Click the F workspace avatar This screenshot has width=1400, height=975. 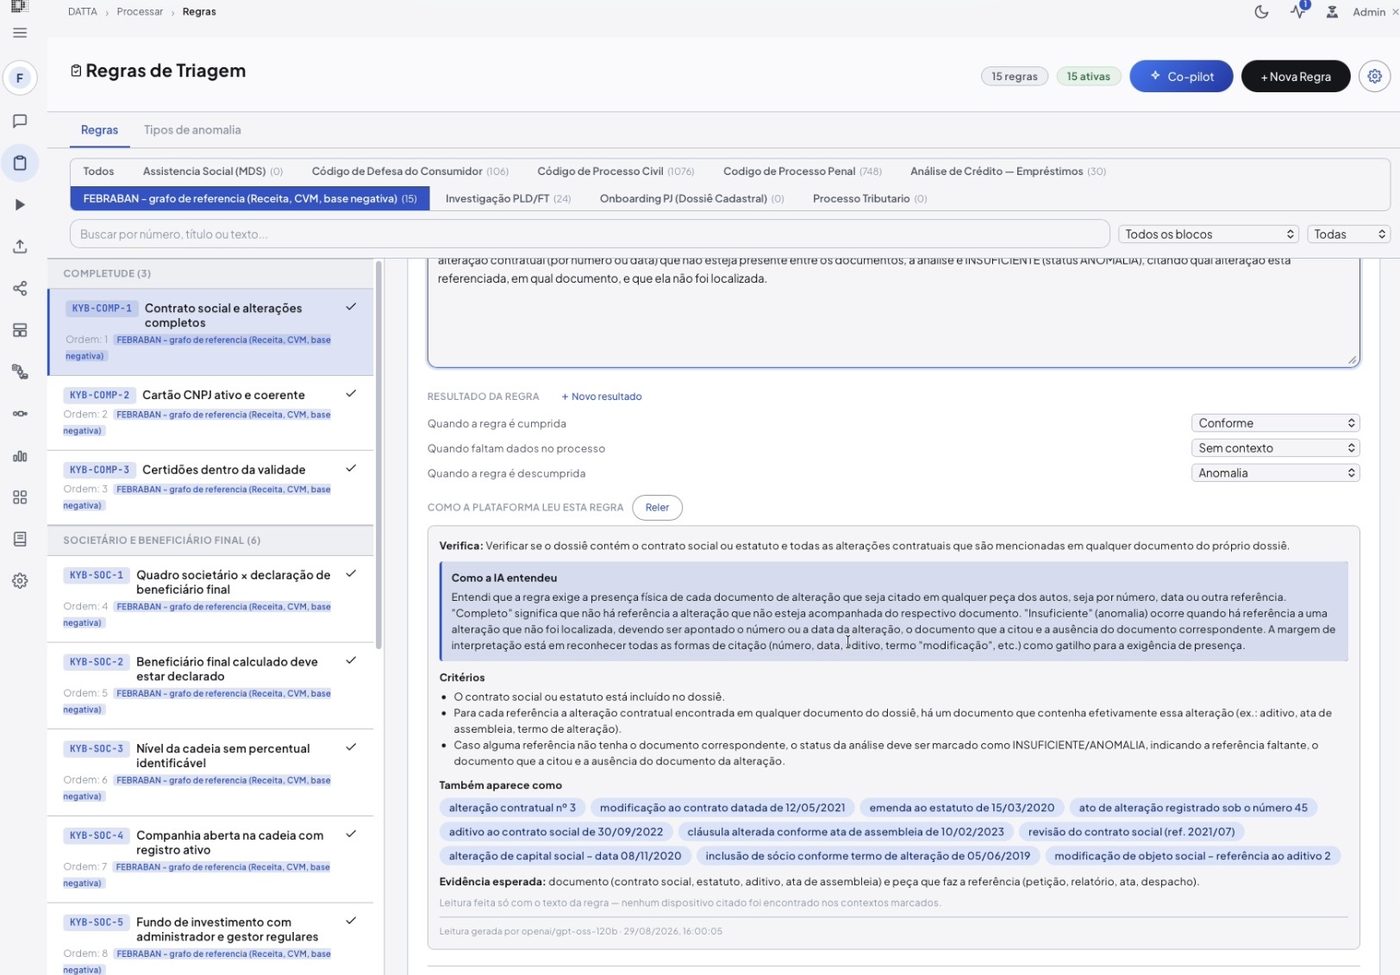coord(19,78)
